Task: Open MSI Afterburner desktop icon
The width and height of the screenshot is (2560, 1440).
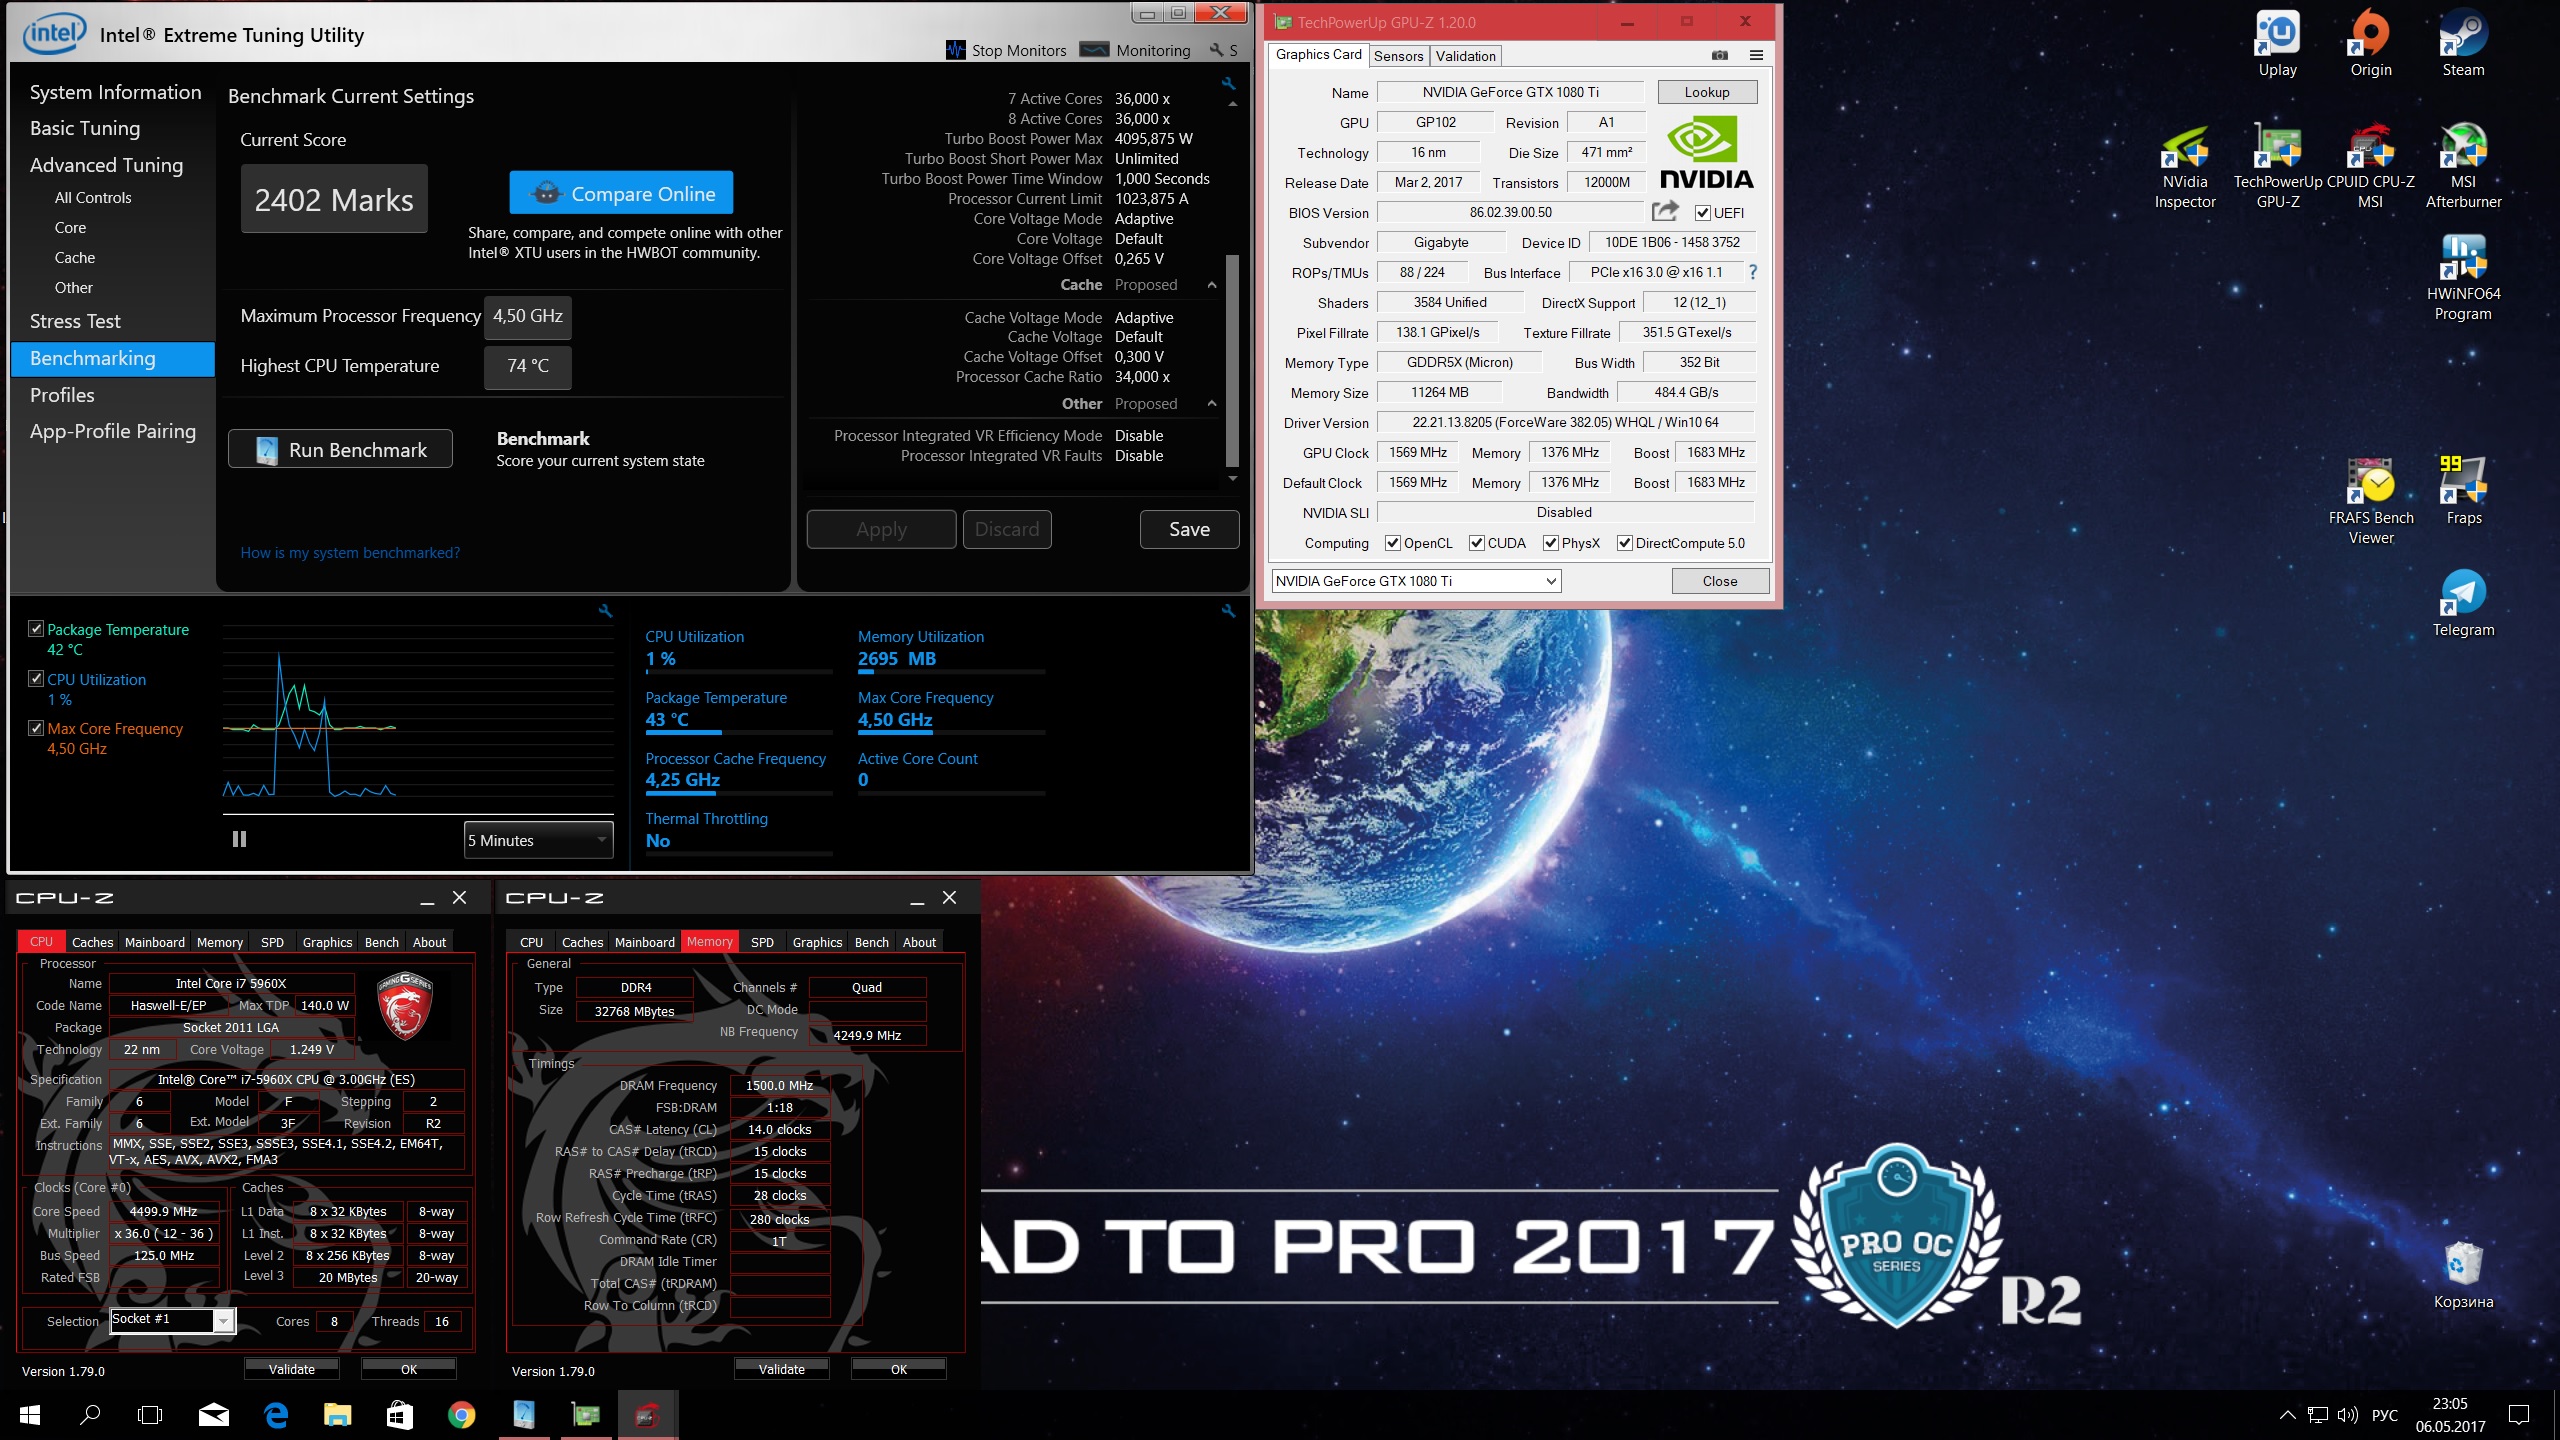Action: click(x=2463, y=166)
